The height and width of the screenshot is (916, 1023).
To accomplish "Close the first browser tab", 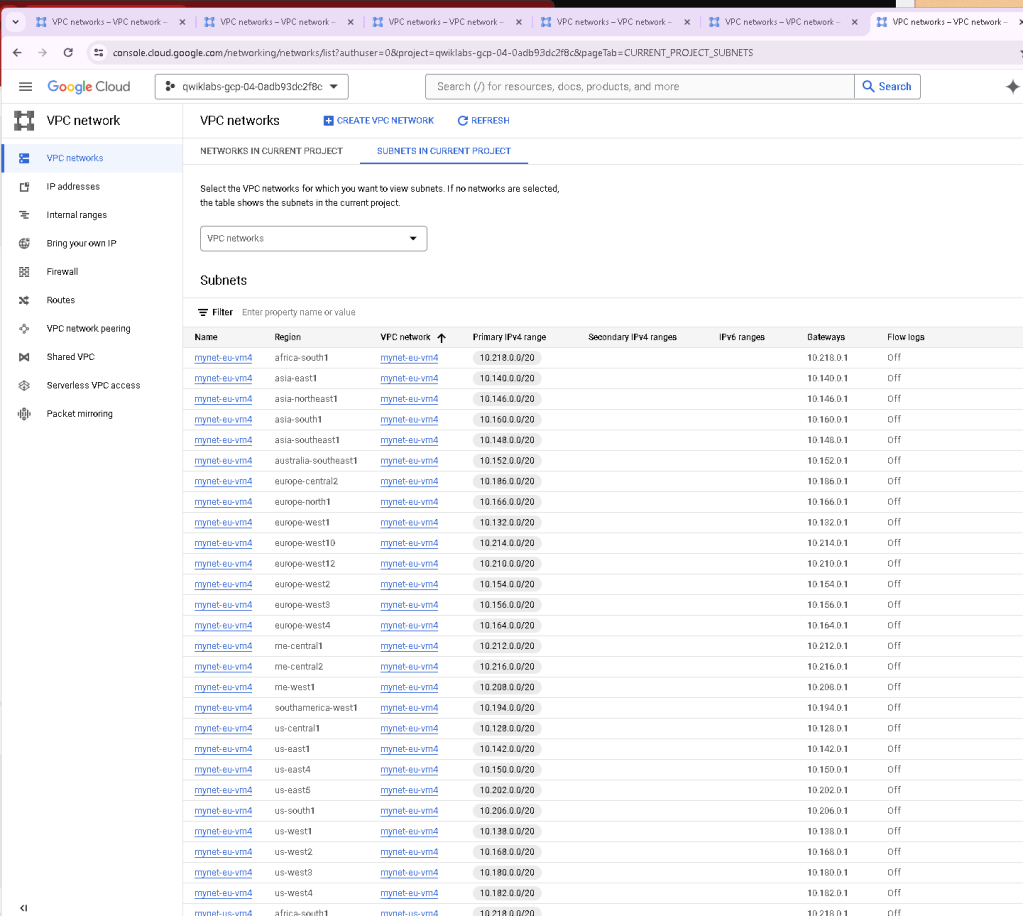I will pyautogui.click(x=182, y=22).
